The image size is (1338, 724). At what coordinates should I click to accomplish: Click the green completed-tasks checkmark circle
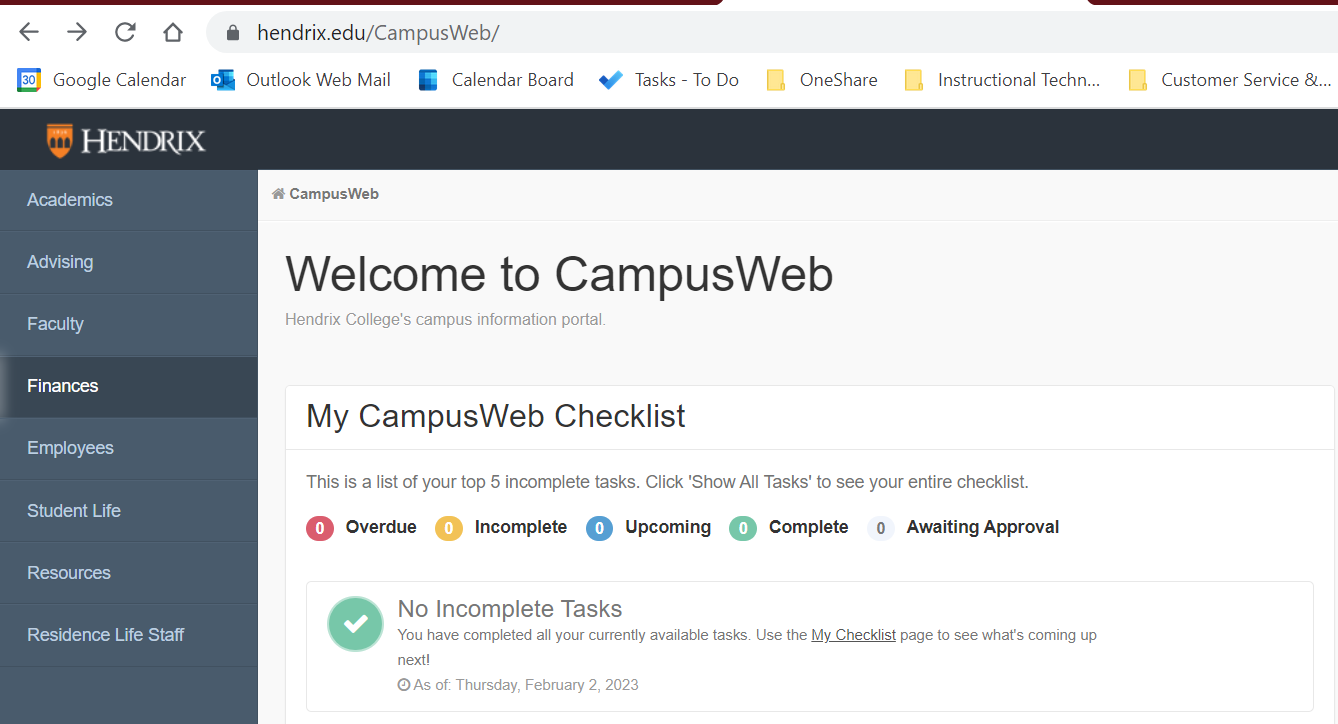pyautogui.click(x=355, y=624)
